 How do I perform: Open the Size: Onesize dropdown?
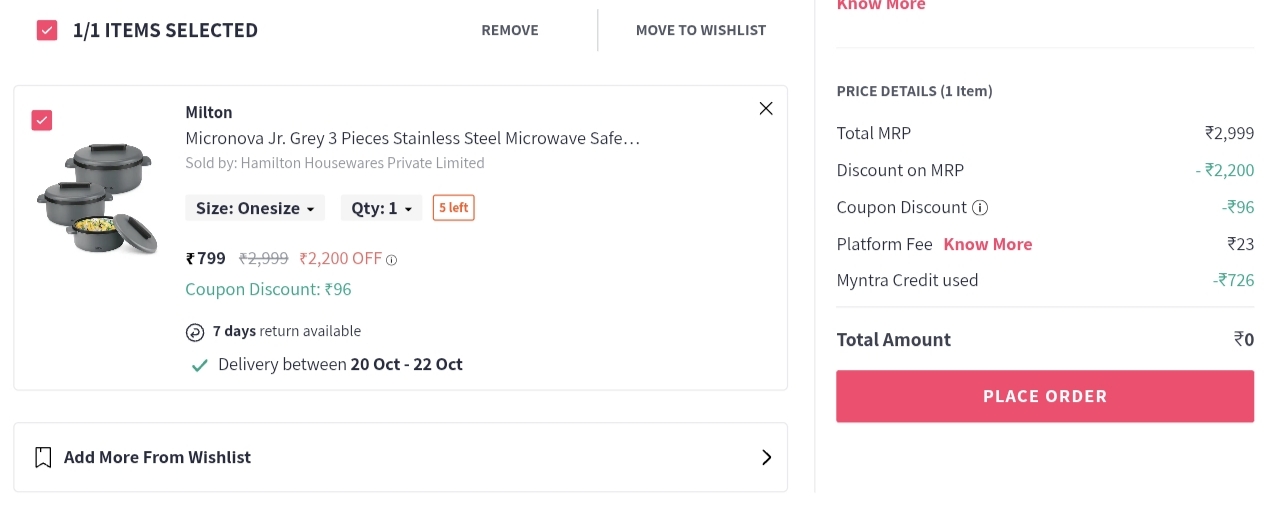point(255,208)
